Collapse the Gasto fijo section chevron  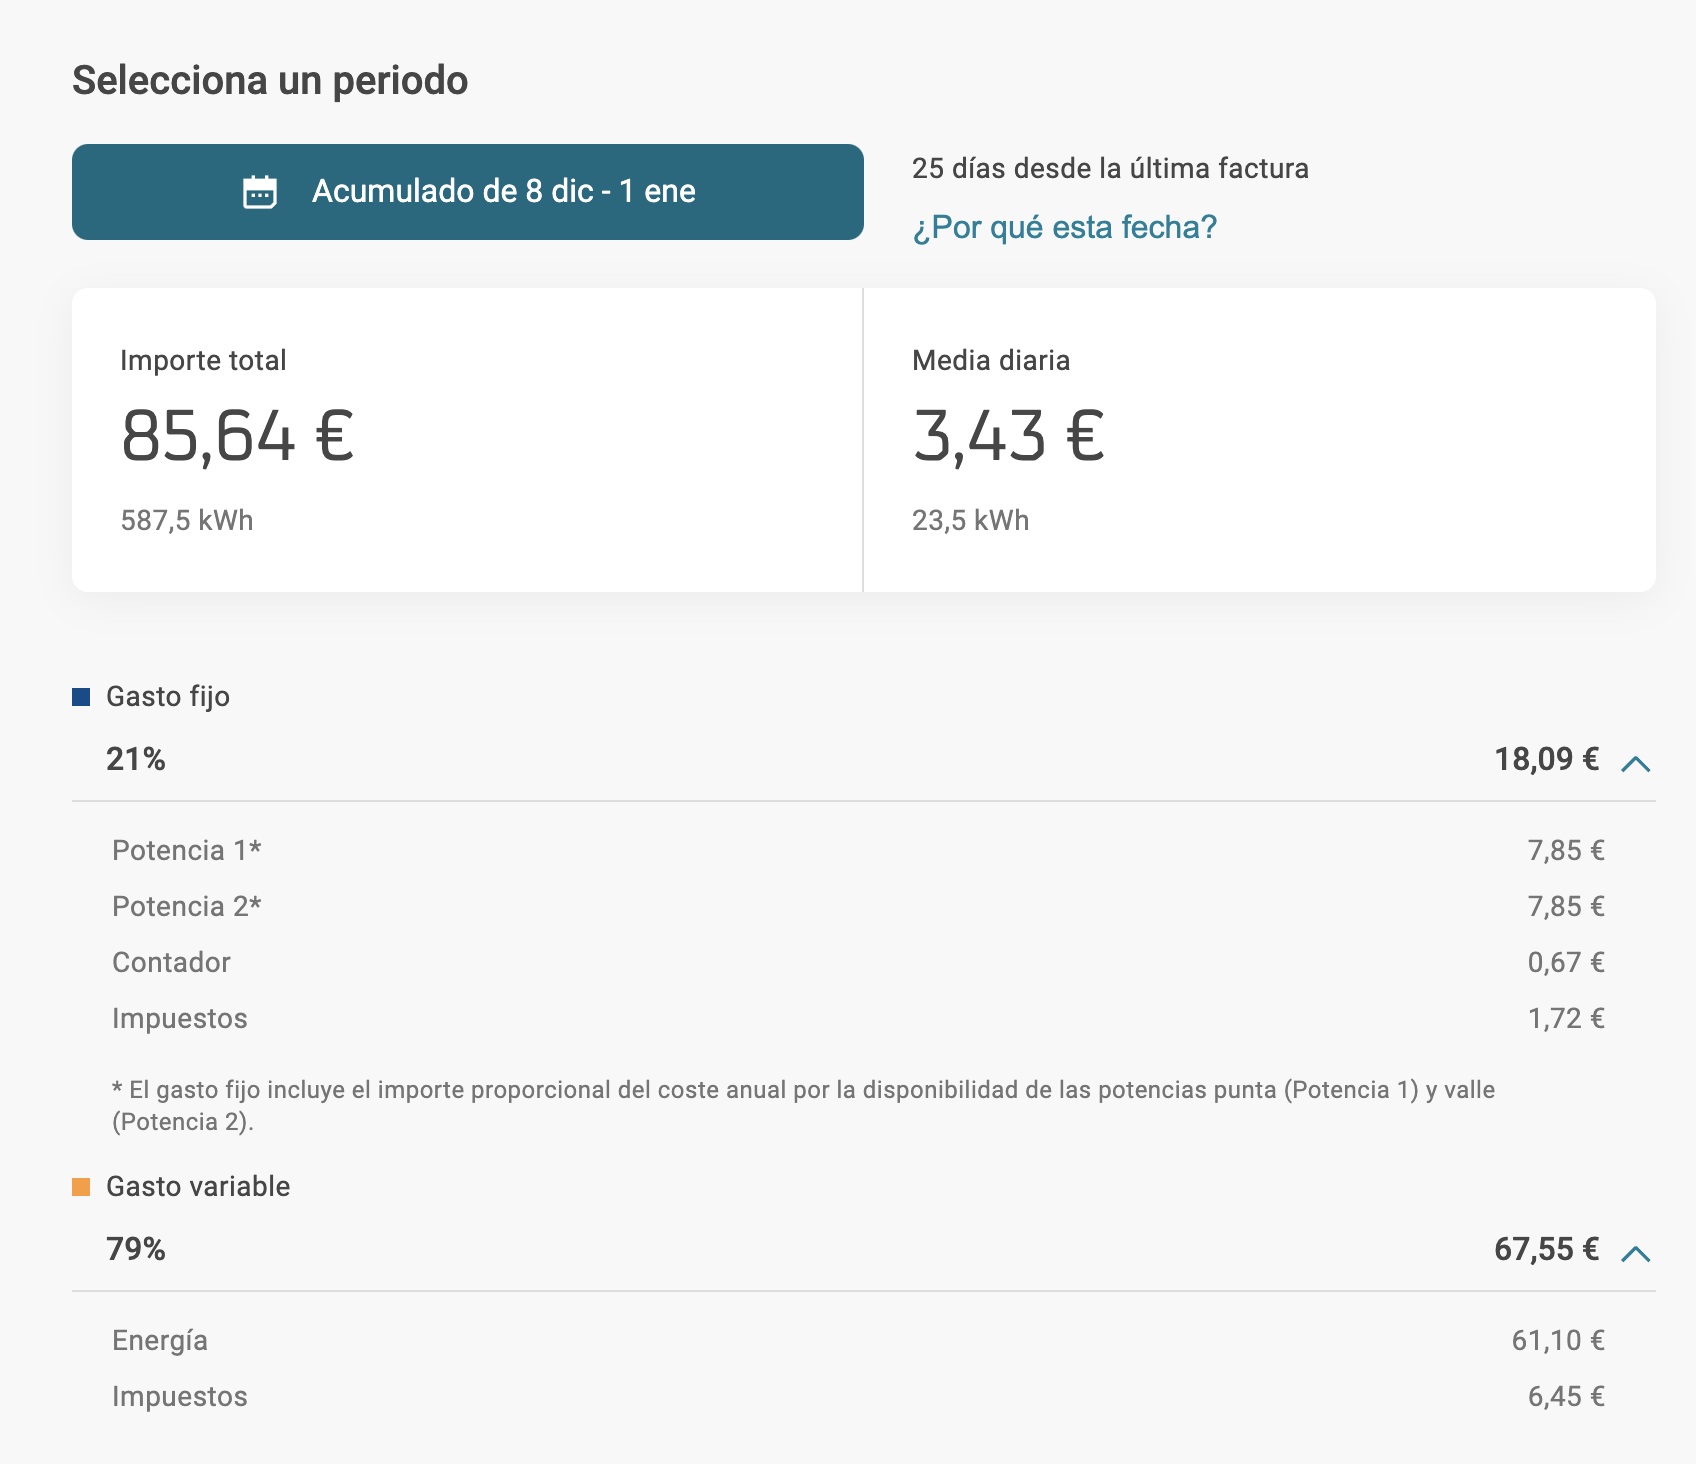[x=1635, y=764]
